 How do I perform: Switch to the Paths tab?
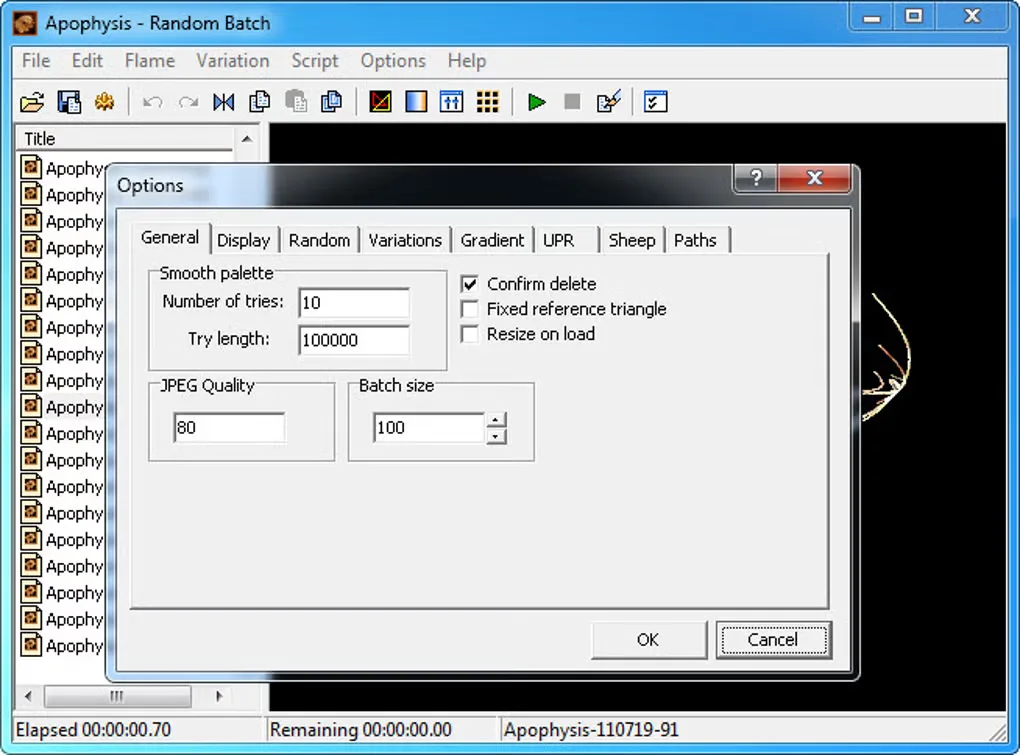click(695, 241)
